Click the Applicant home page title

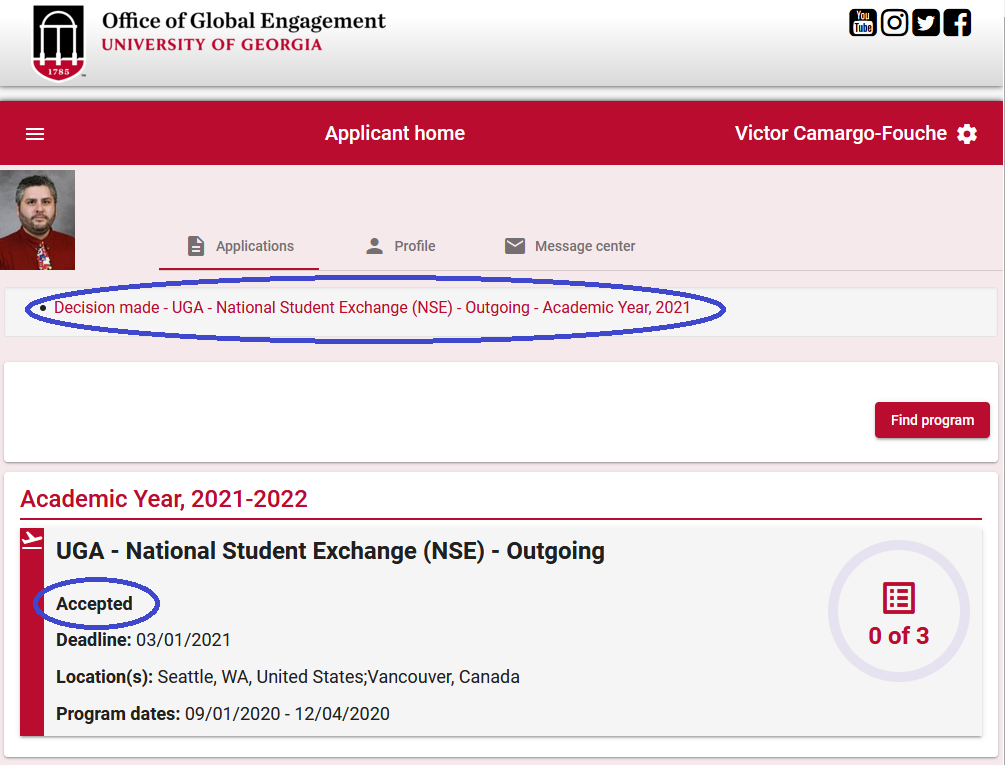pyautogui.click(x=395, y=133)
